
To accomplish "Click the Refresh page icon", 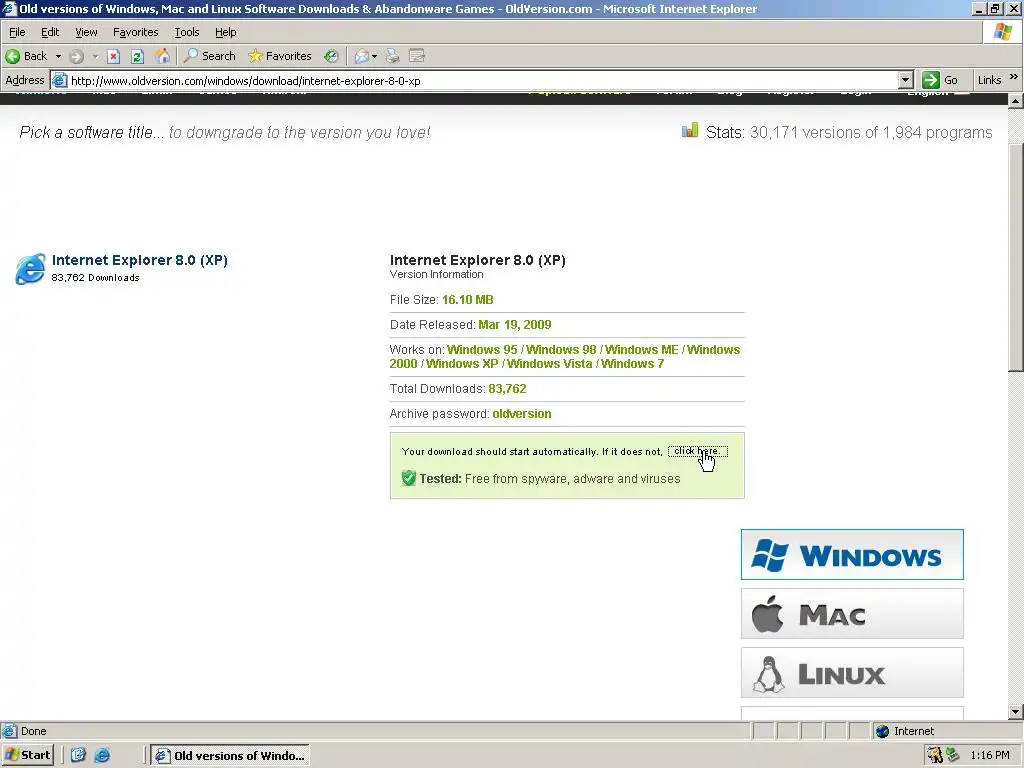I will coord(137,56).
